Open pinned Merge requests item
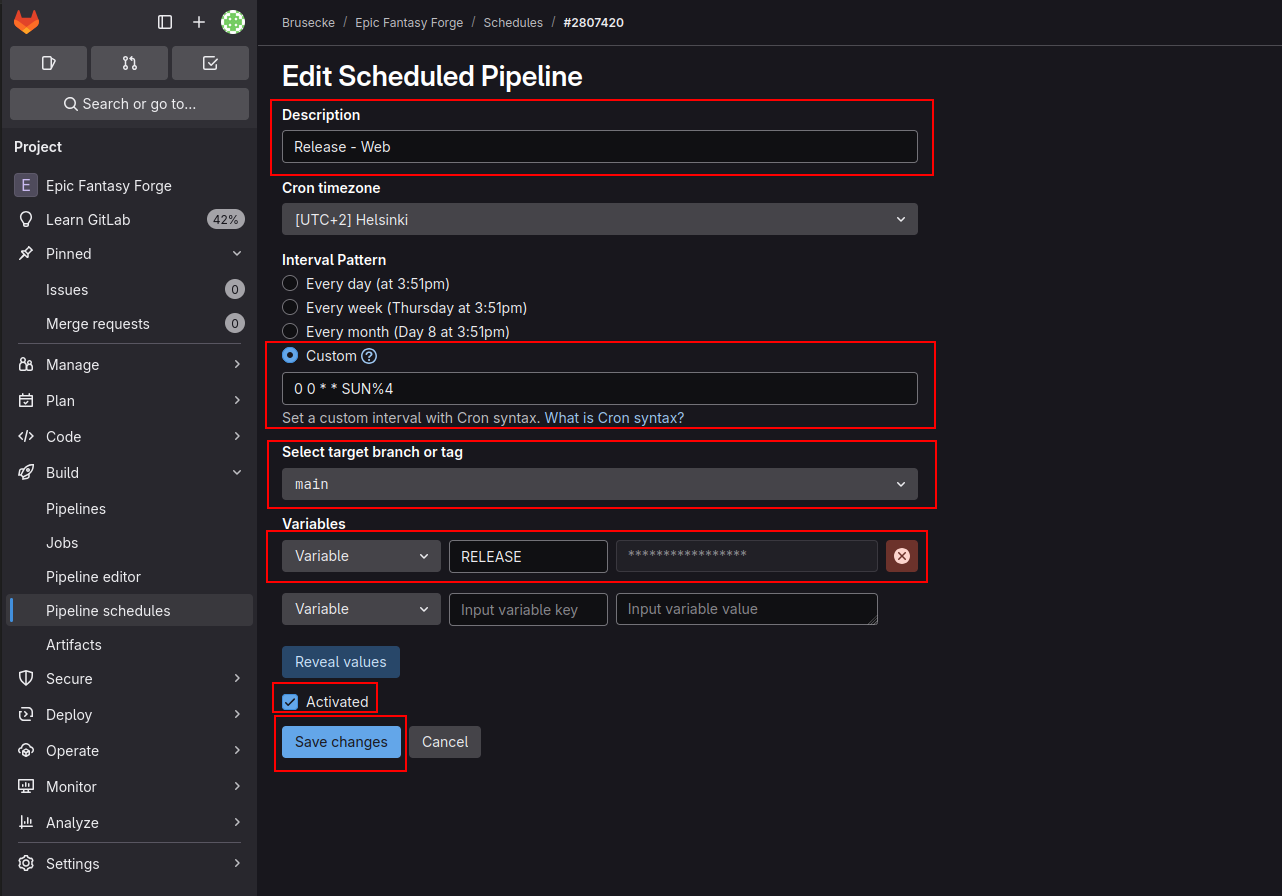This screenshot has height=896, width=1282. [x=130, y=324]
